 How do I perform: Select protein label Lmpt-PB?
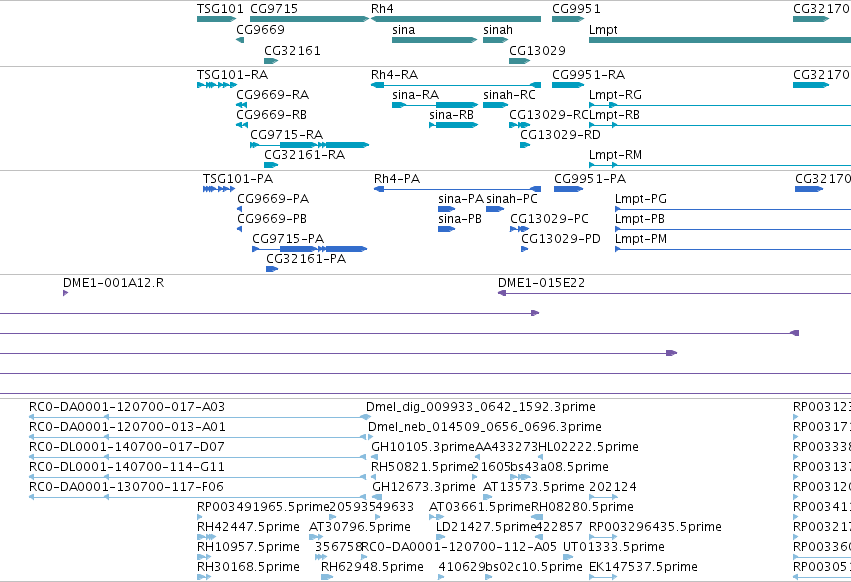point(640,218)
